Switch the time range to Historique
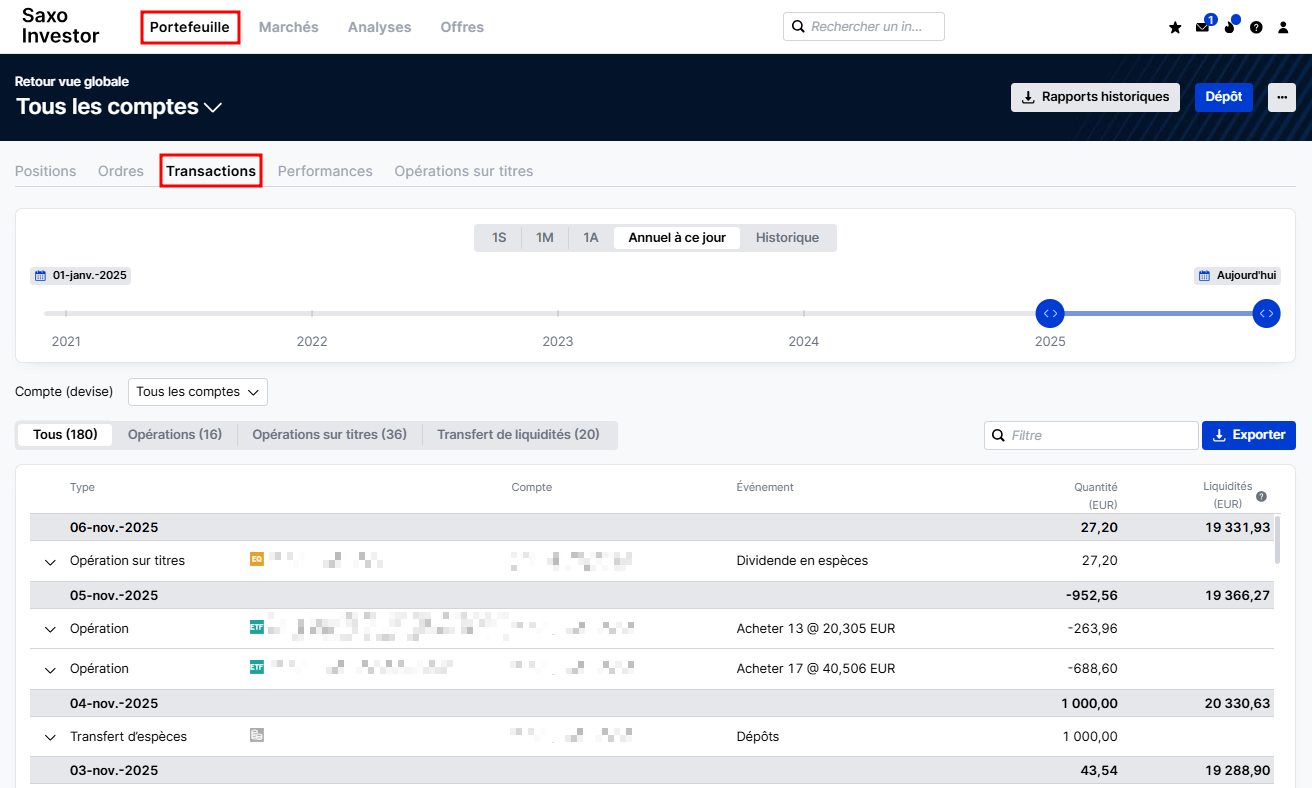1312x788 pixels. coord(787,238)
